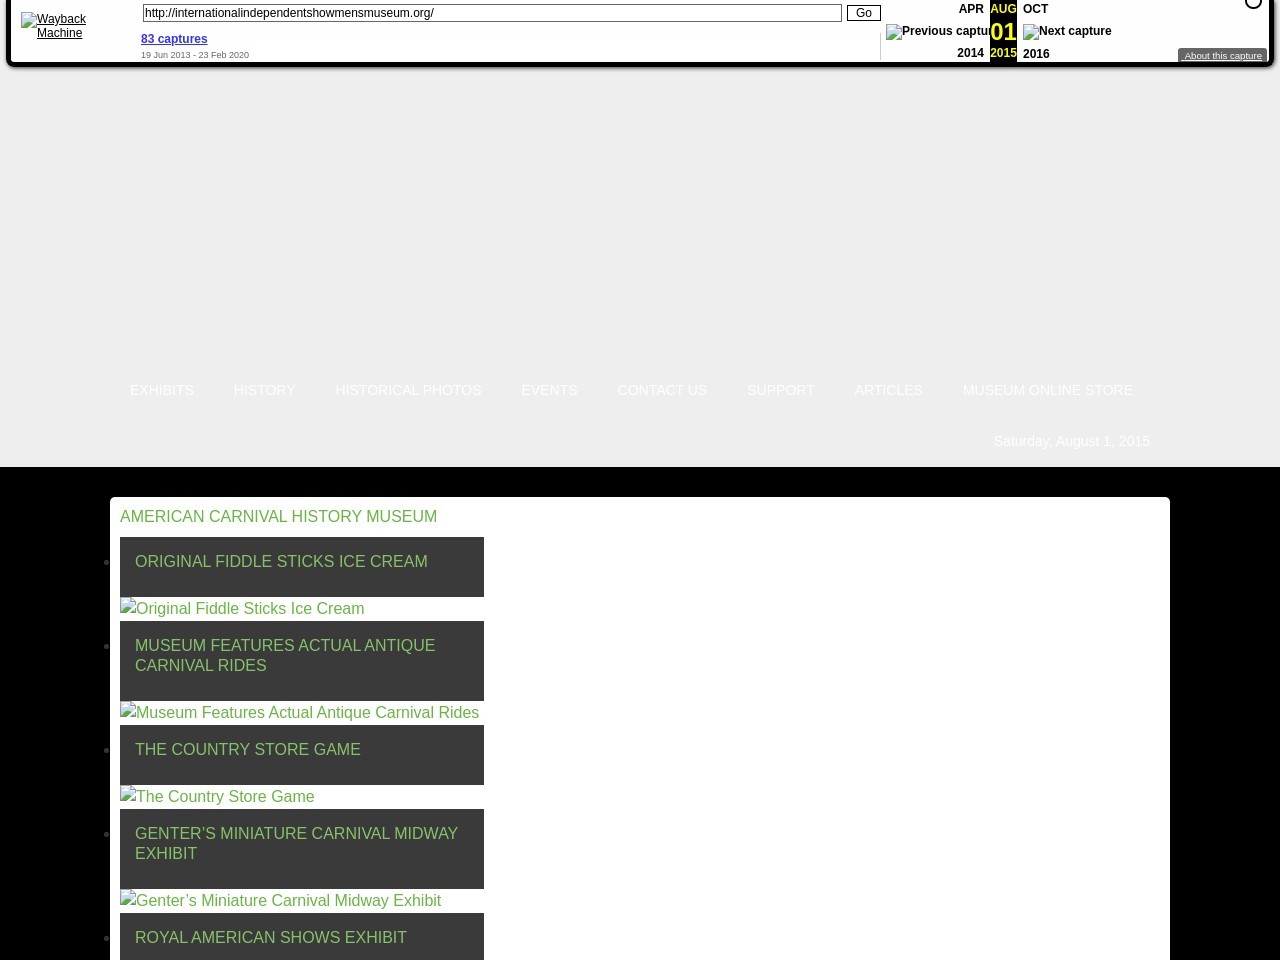Open the History menu item
The height and width of the screenshot is (960, 1280).
(264, 390)
